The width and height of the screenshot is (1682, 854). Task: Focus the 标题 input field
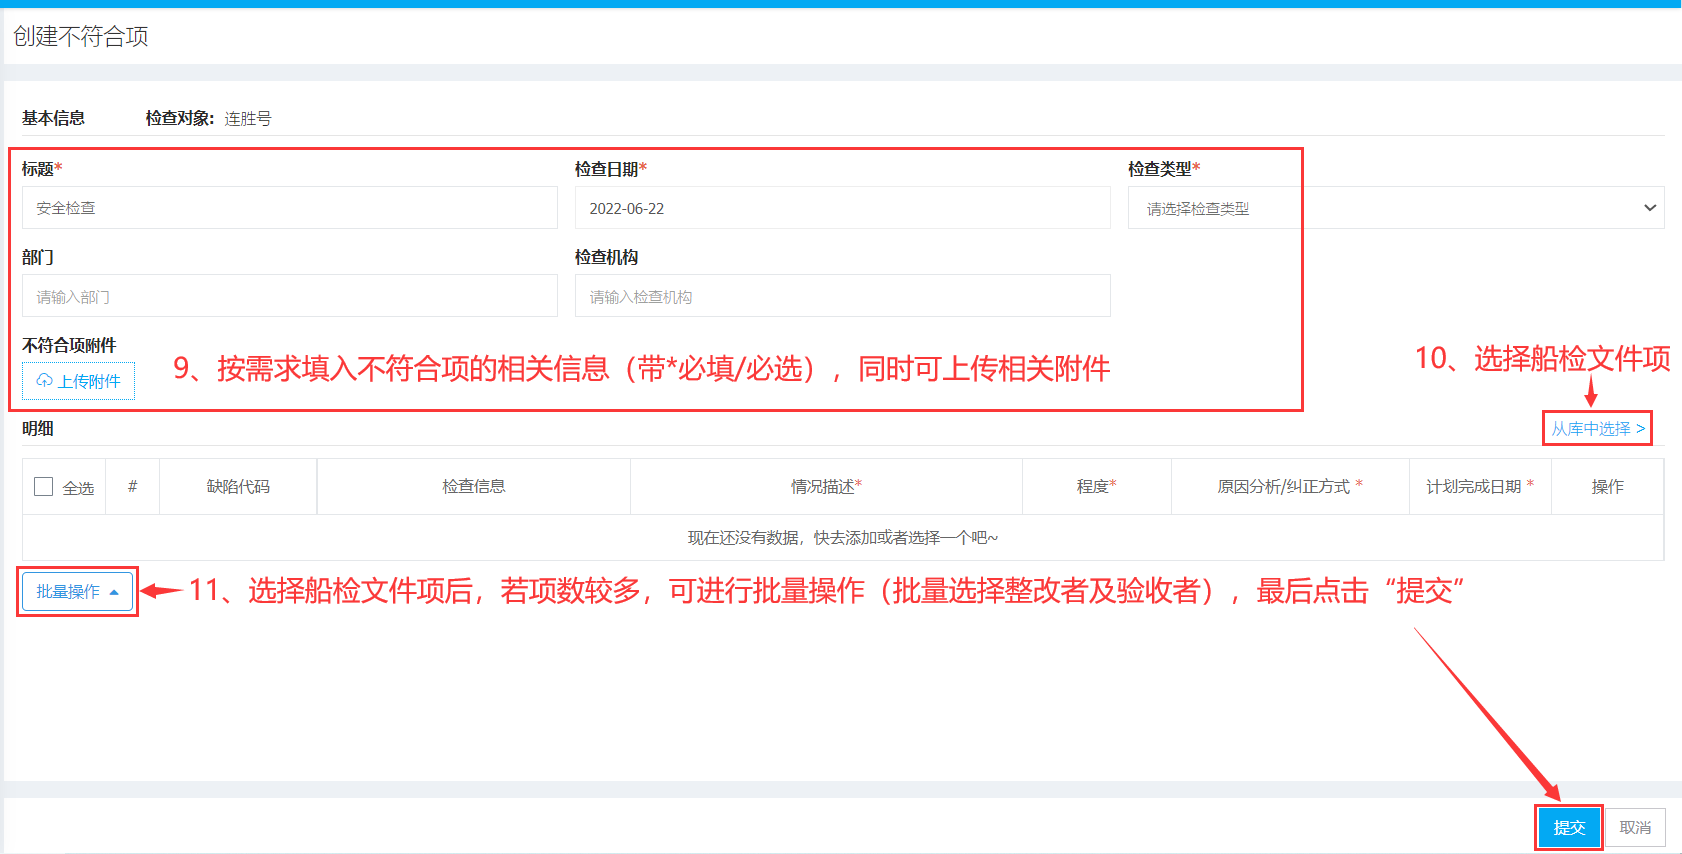(290, 208)
